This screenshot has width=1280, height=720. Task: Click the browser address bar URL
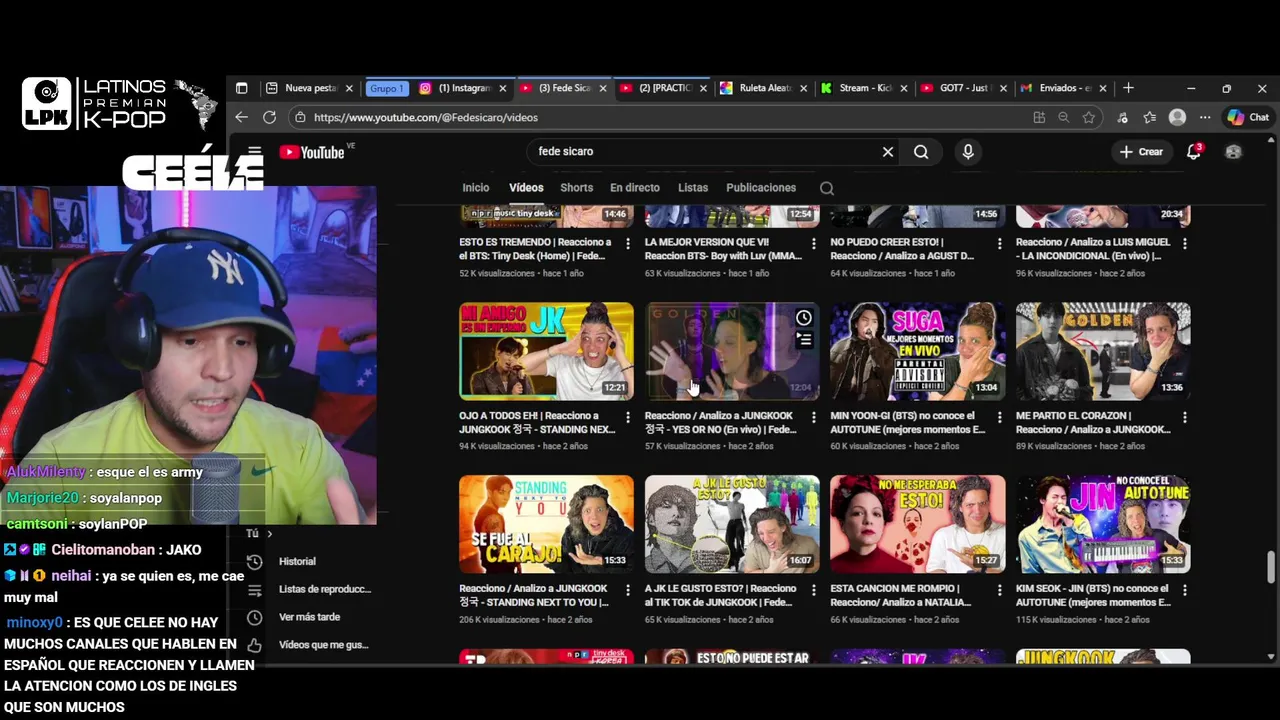coord(426,117)
